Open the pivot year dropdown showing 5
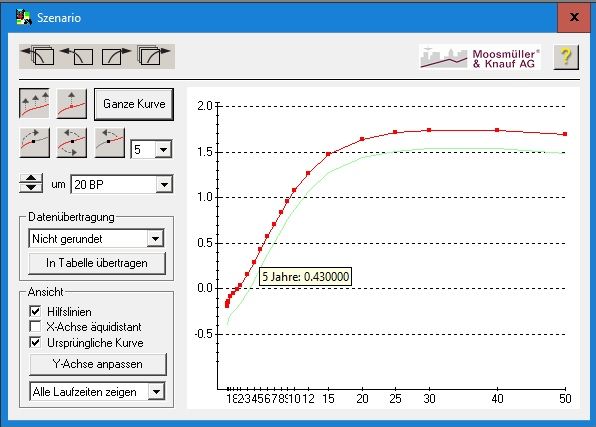 point(163,149)
